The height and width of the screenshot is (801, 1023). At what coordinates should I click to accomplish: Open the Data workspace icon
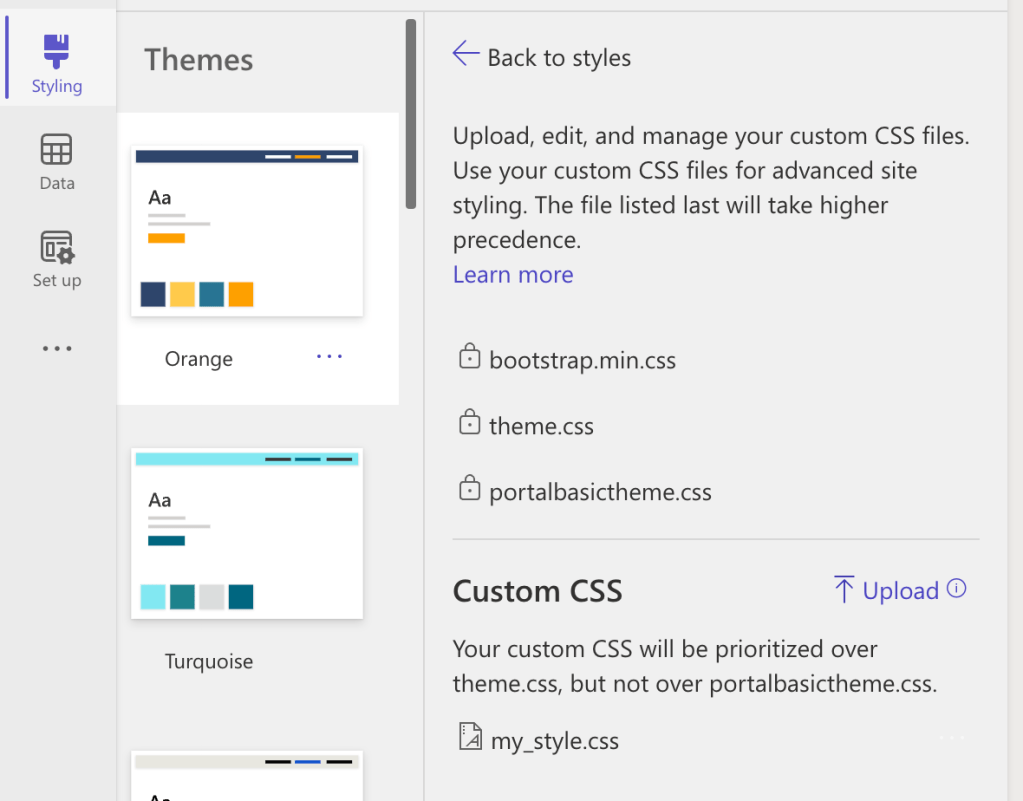(56, 150)
